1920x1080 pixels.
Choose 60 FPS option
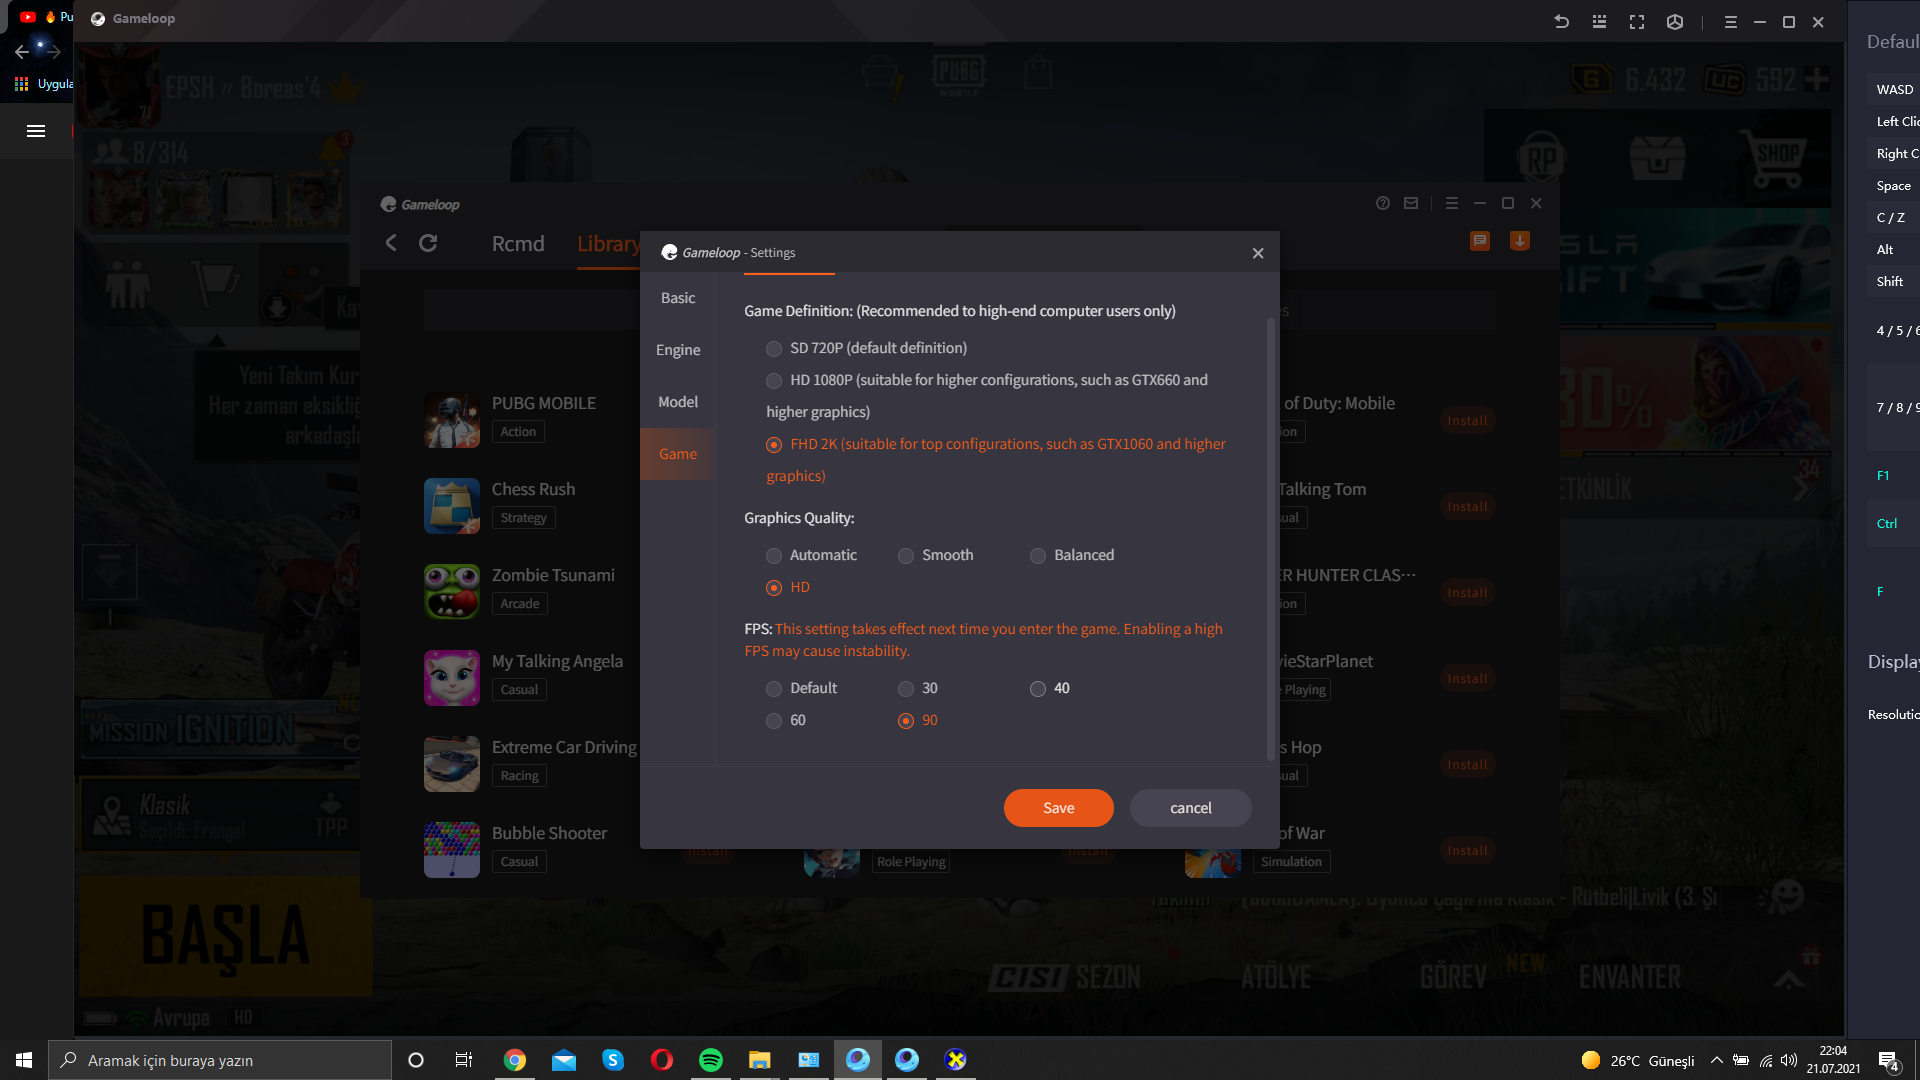774,721
